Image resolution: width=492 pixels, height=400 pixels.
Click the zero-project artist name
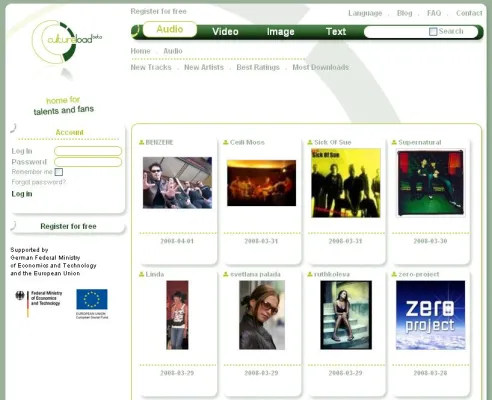(x=419, y=274)
